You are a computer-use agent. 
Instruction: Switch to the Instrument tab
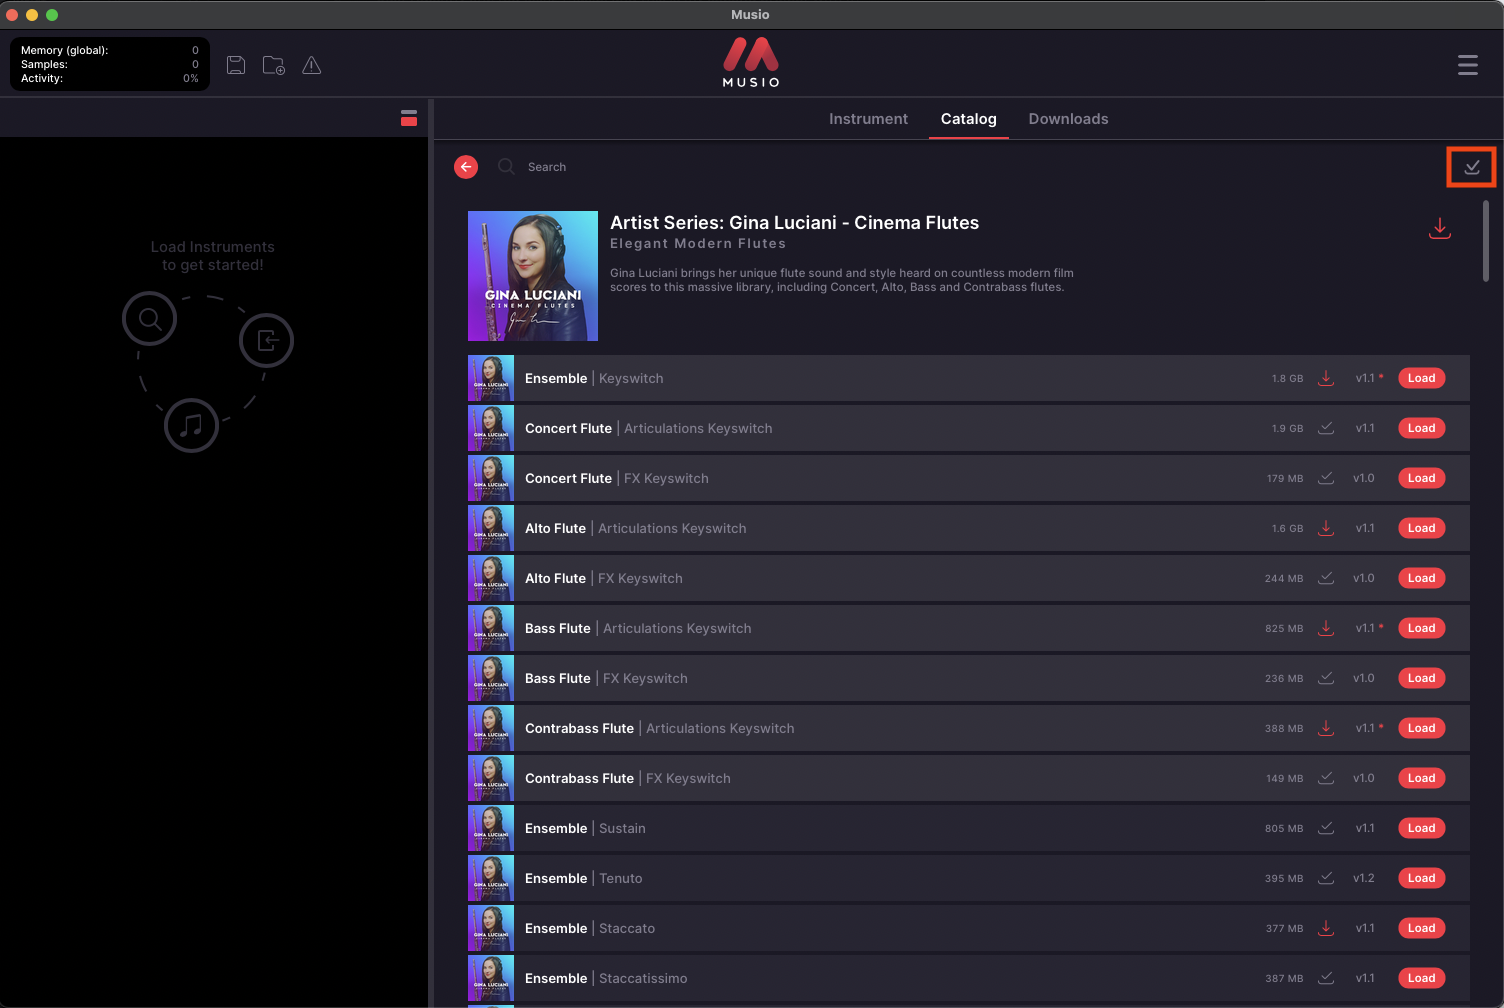point(868,119)
